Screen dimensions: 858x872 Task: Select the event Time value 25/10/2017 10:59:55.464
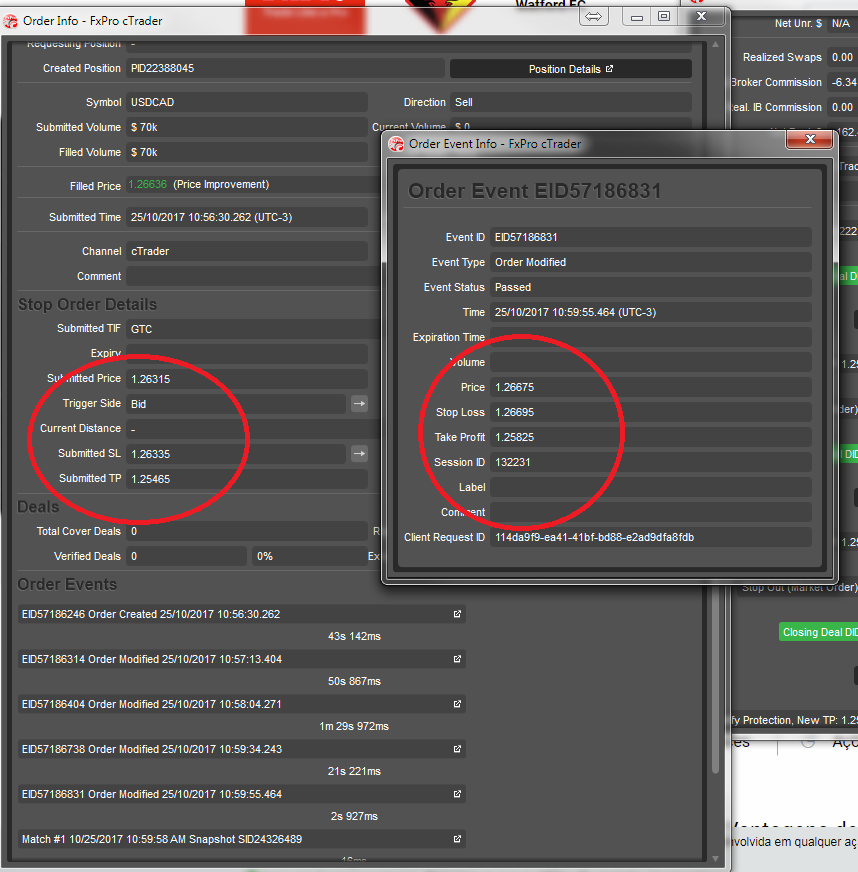[x=576, y=313]
